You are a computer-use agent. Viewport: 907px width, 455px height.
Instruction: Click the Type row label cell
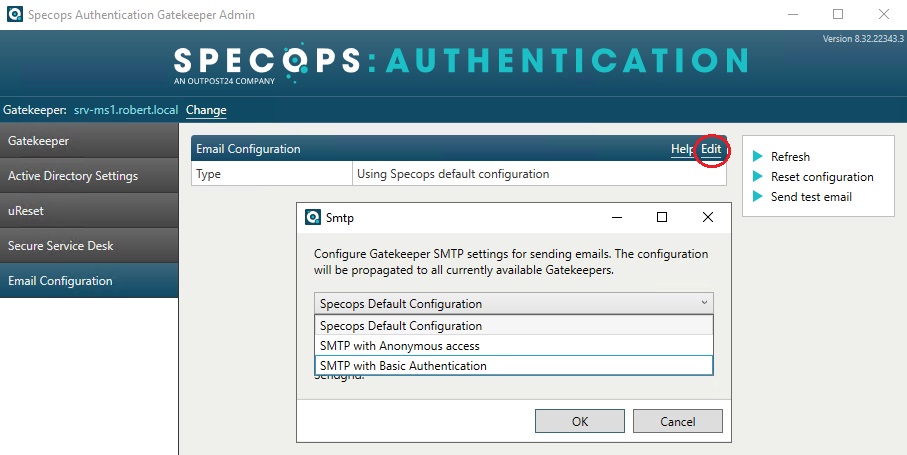click(272, 174)
